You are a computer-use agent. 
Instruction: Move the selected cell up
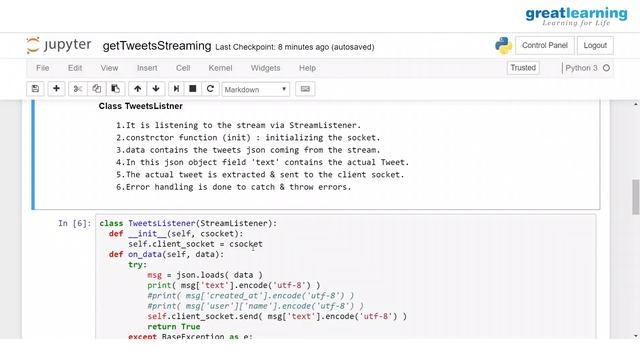click(138, 89)
